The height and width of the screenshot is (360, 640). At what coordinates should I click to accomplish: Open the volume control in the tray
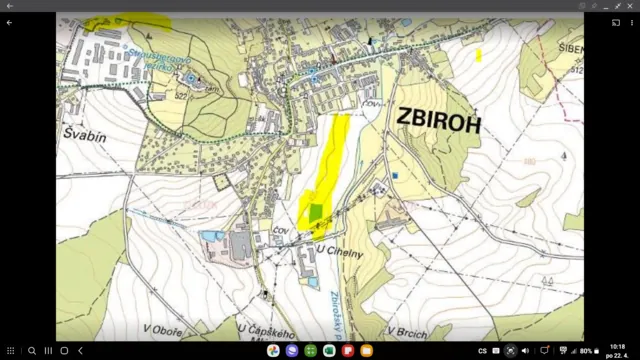click(x=526, y=351)
